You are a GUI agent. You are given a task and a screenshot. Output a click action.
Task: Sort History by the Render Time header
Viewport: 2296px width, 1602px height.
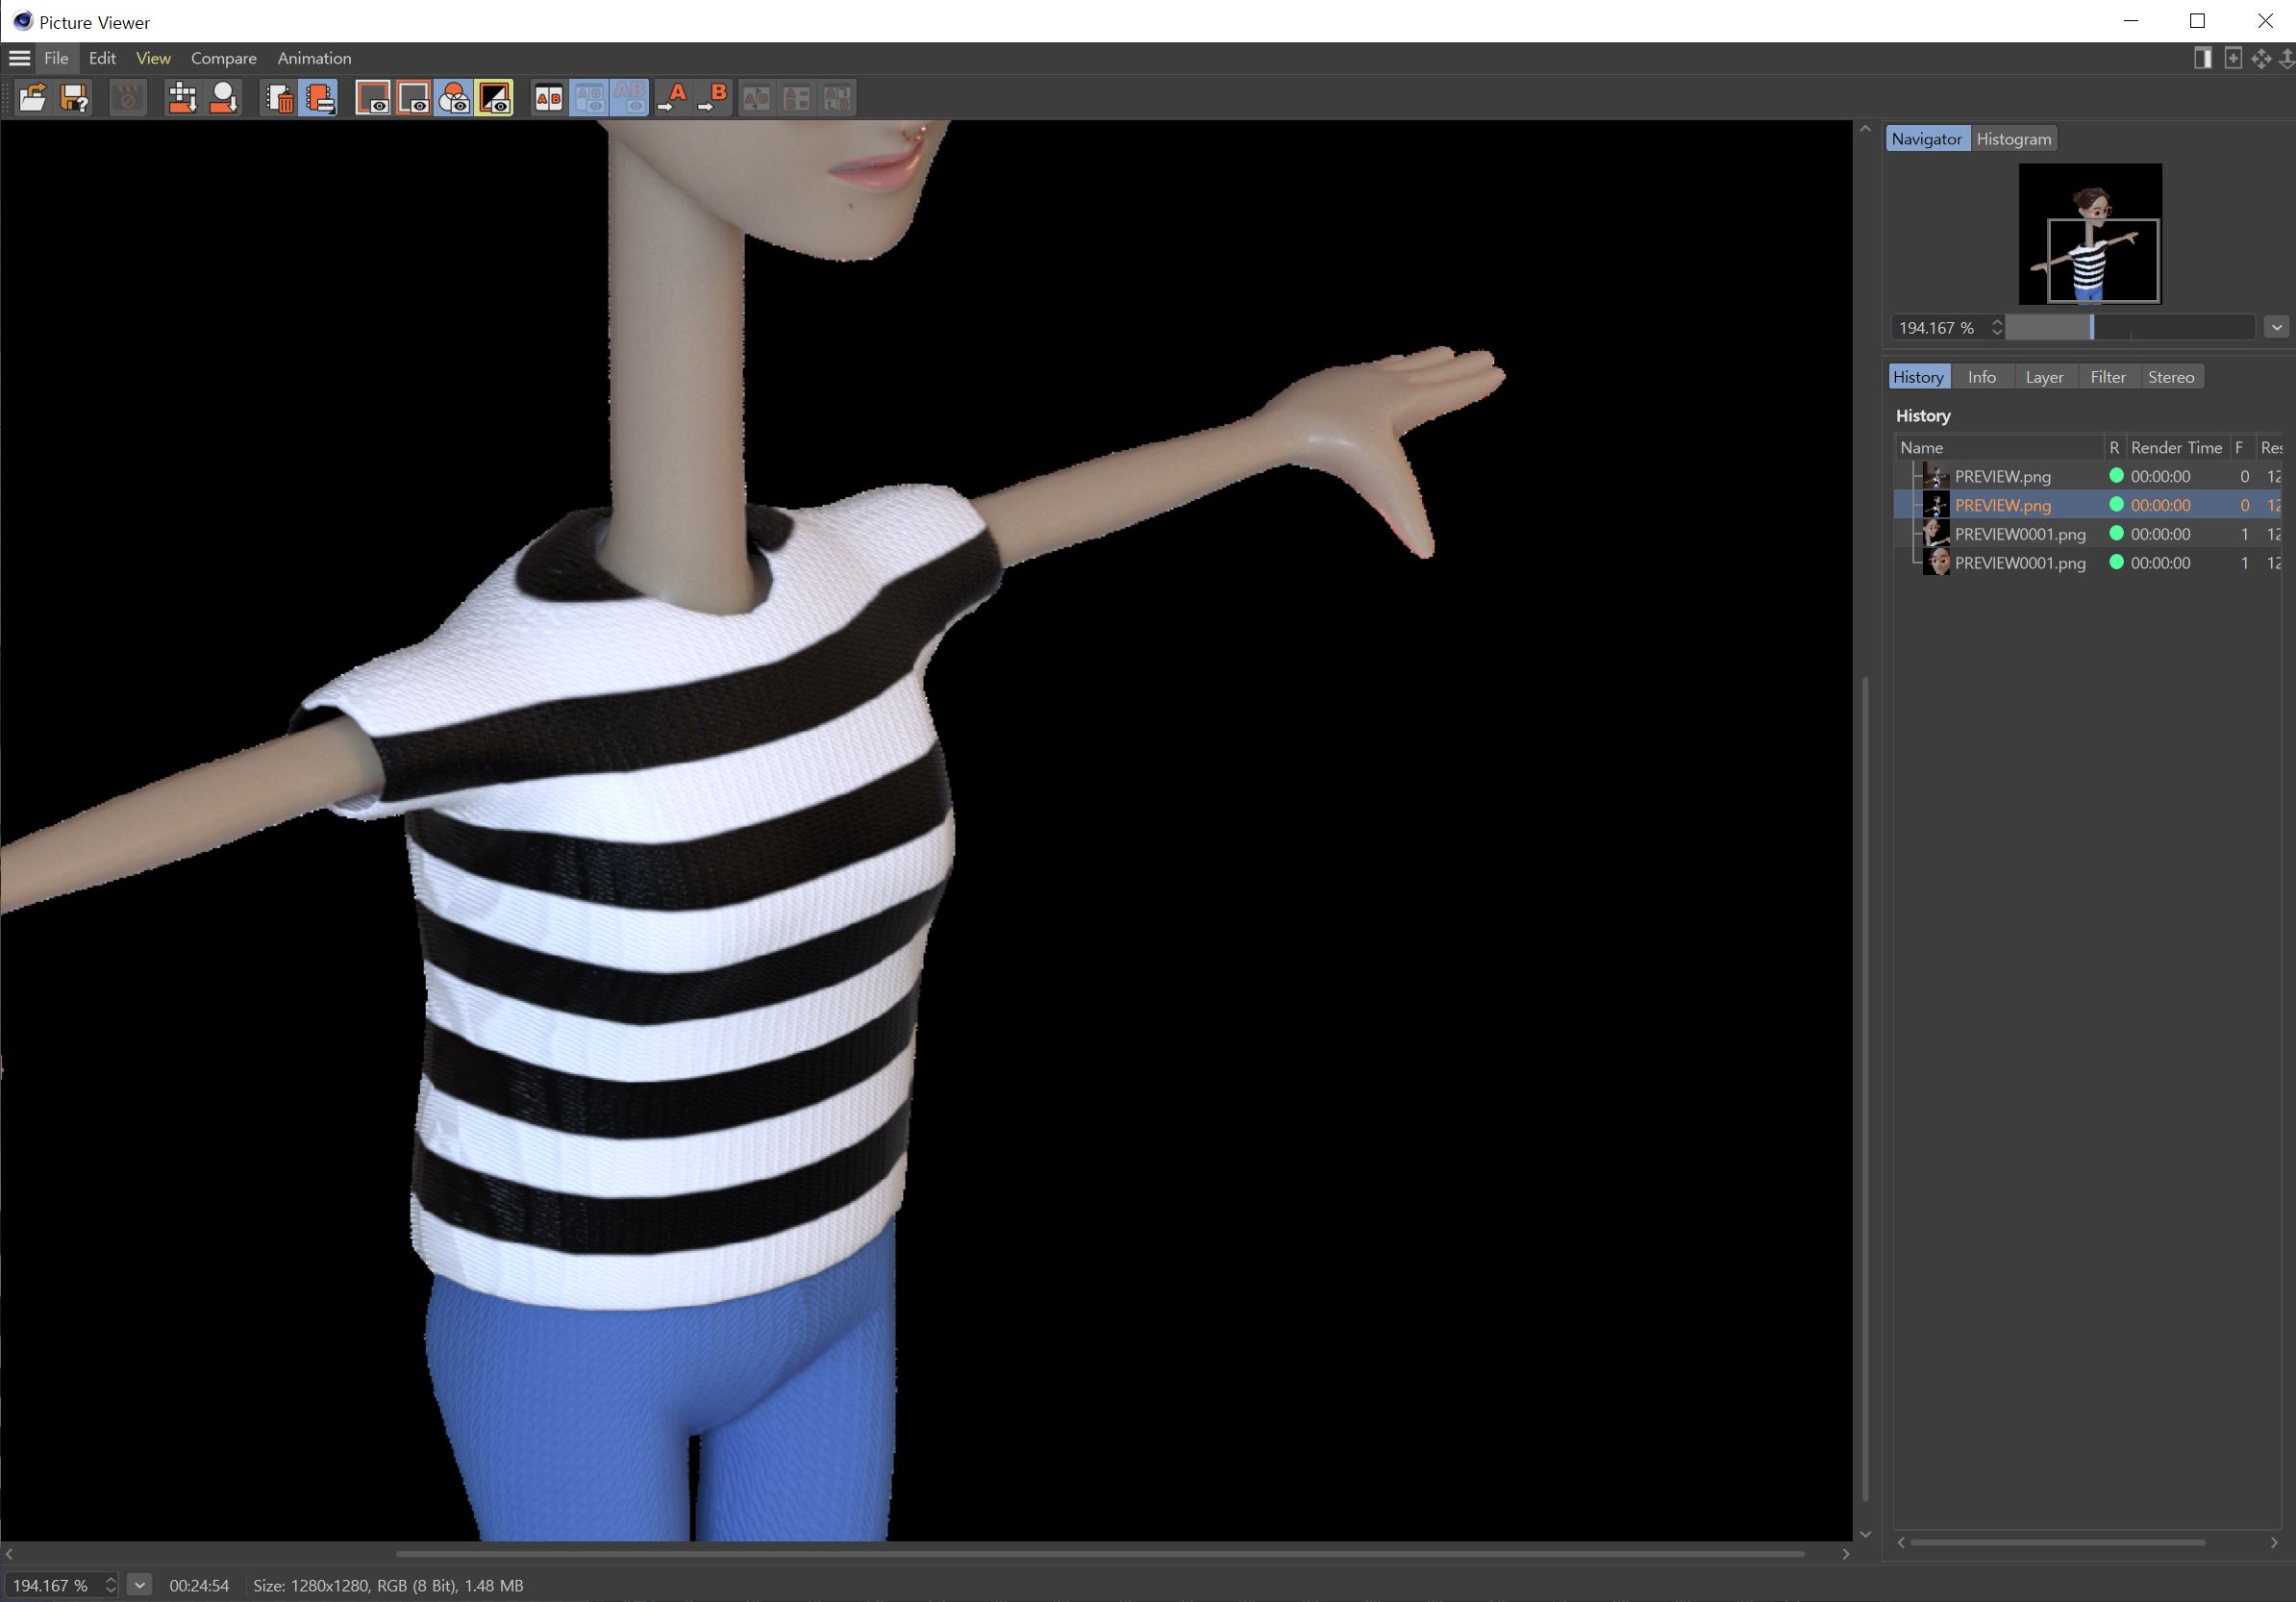[x=2176, y=448]
